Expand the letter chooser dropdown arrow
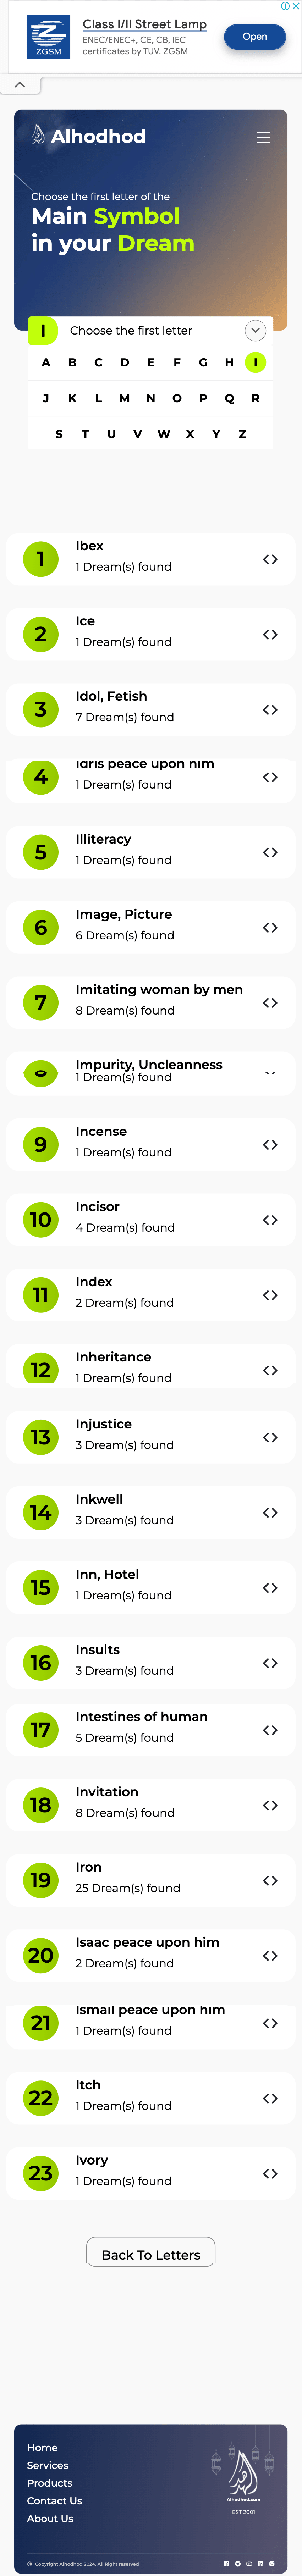302x2576 pixels. (255, 330)
